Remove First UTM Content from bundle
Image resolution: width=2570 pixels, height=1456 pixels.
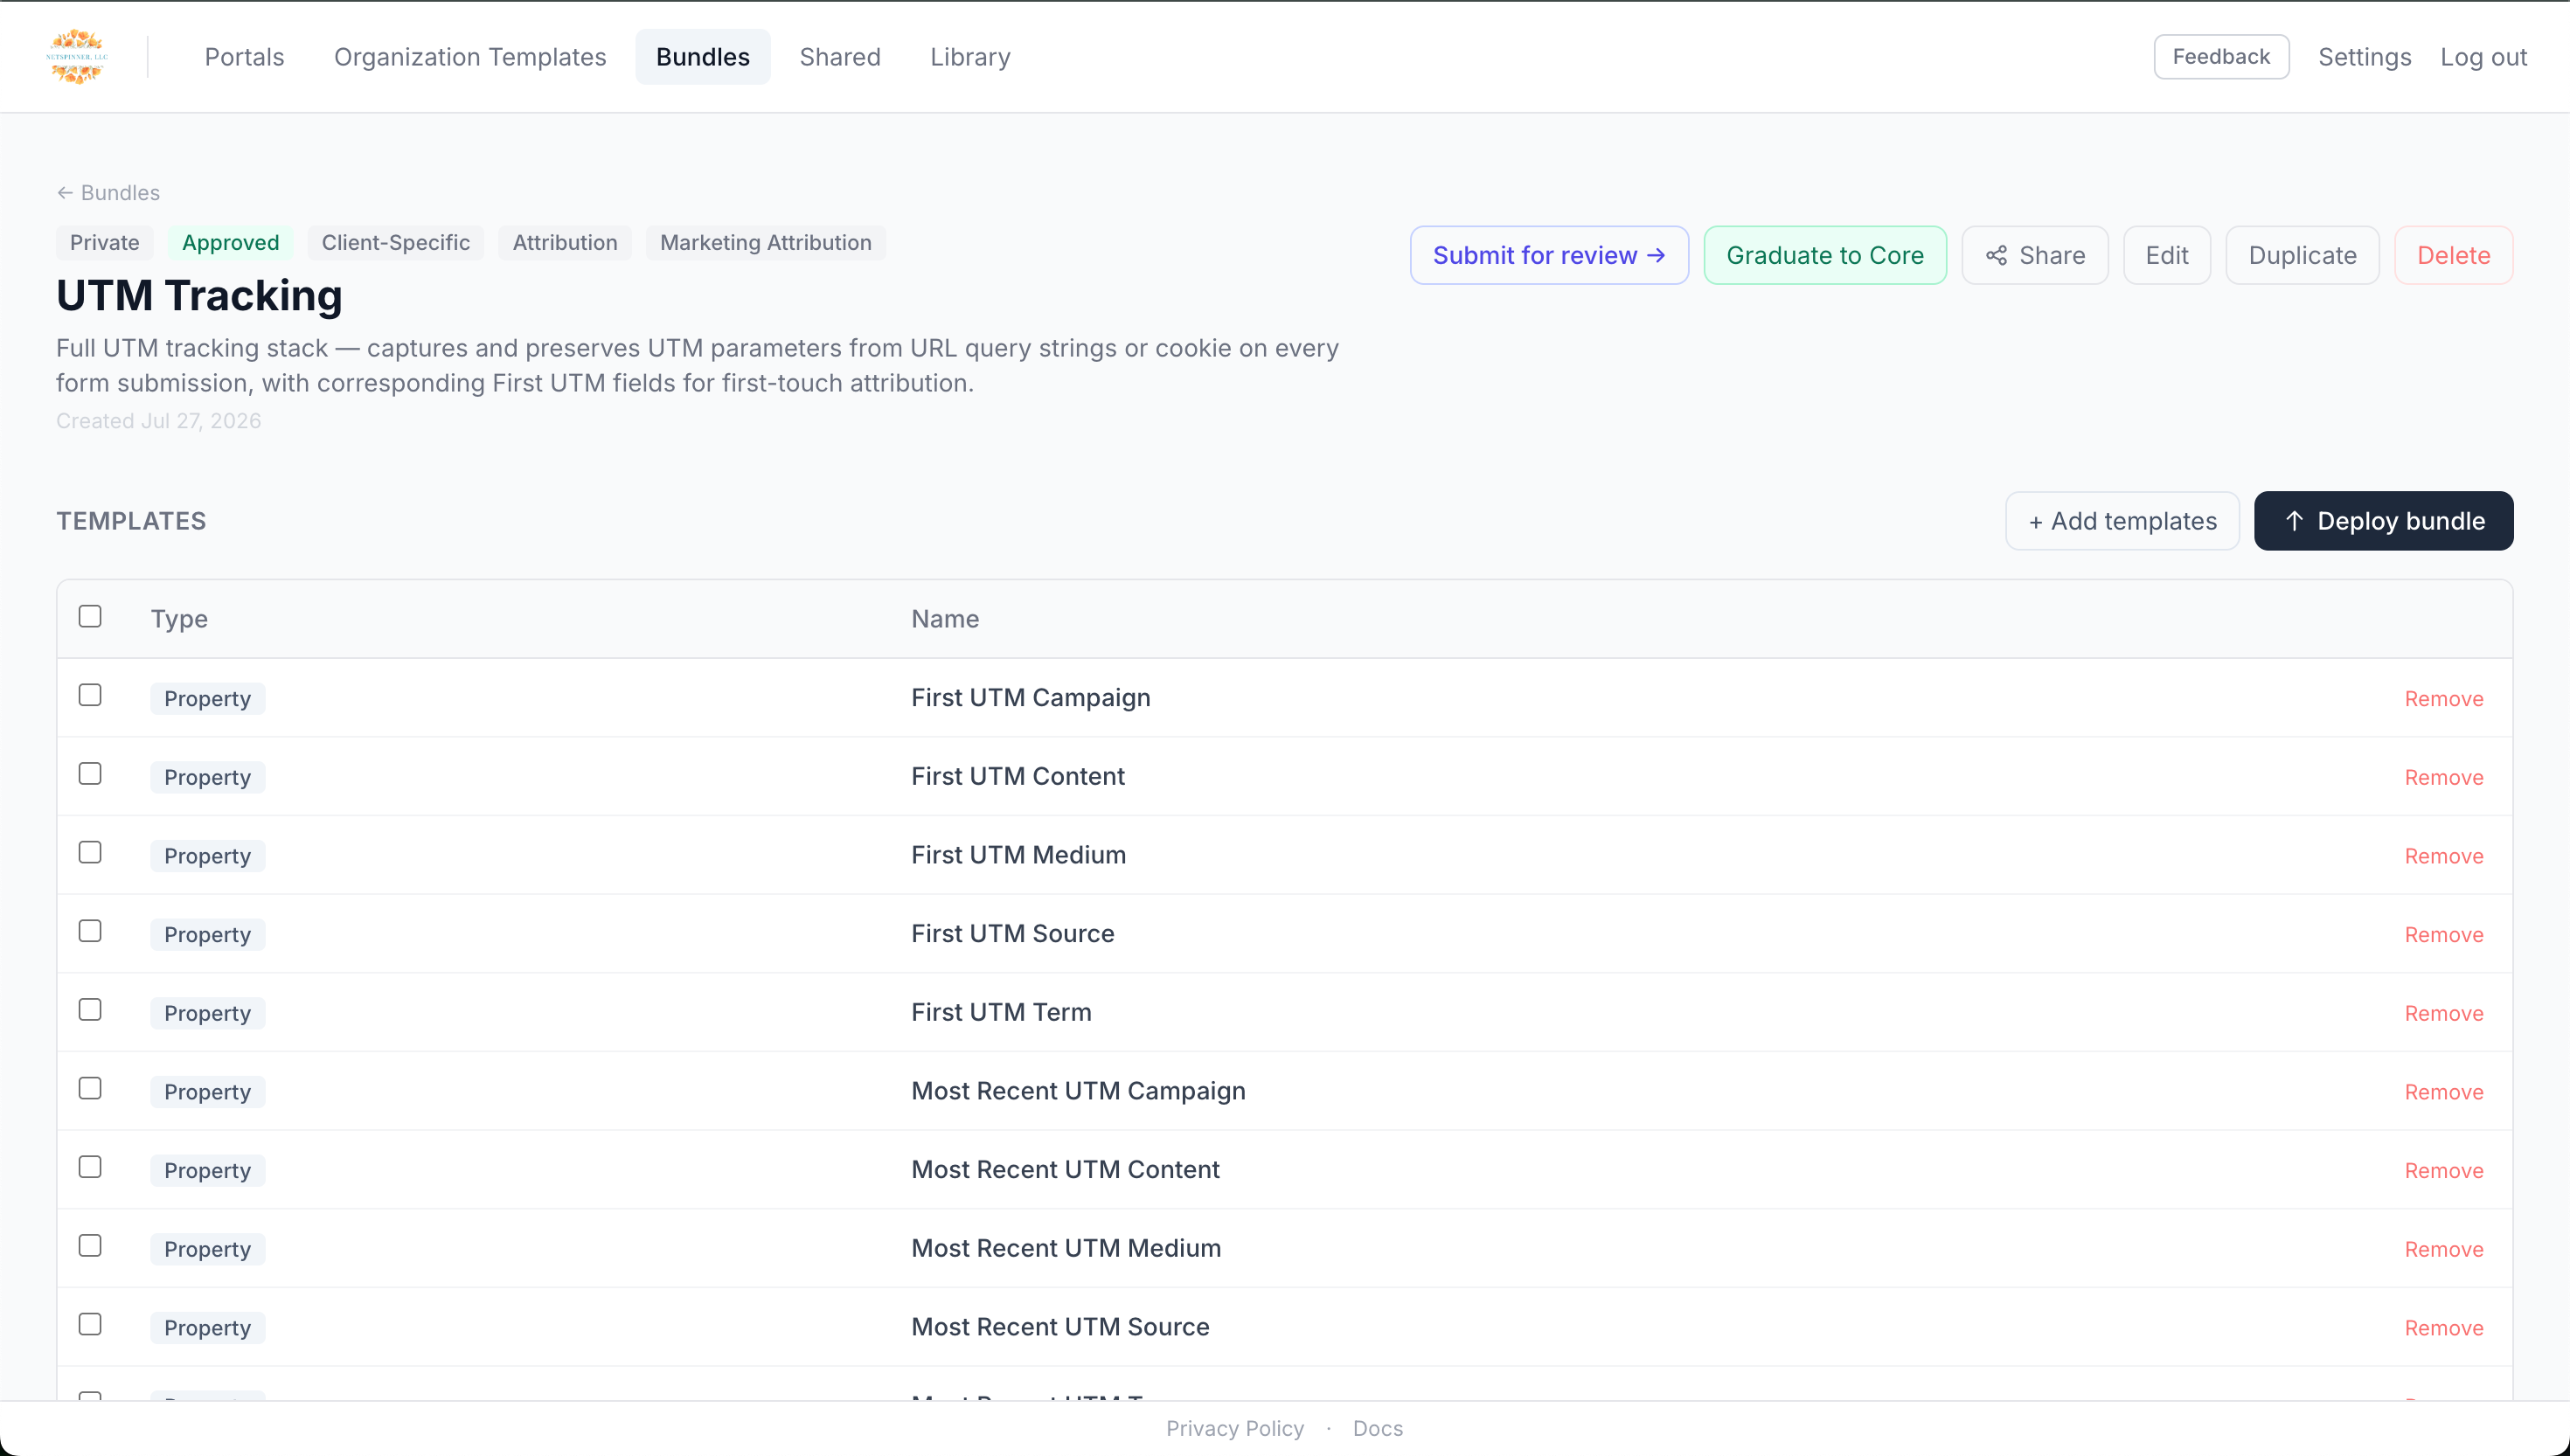2443,778
